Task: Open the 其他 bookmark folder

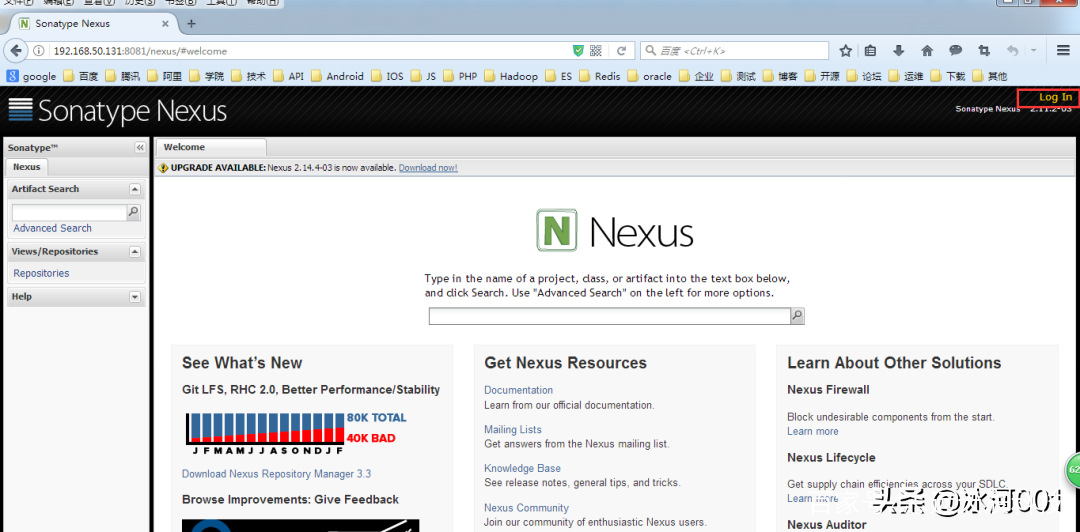Action: click(989, 76)
